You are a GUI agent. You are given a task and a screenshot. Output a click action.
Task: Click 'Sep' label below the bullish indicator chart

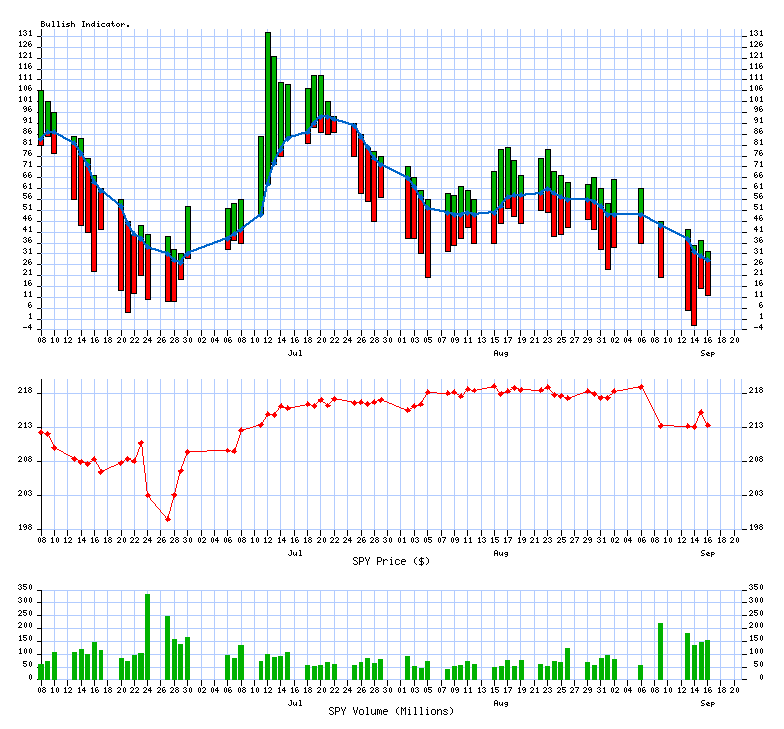point(708,353)
